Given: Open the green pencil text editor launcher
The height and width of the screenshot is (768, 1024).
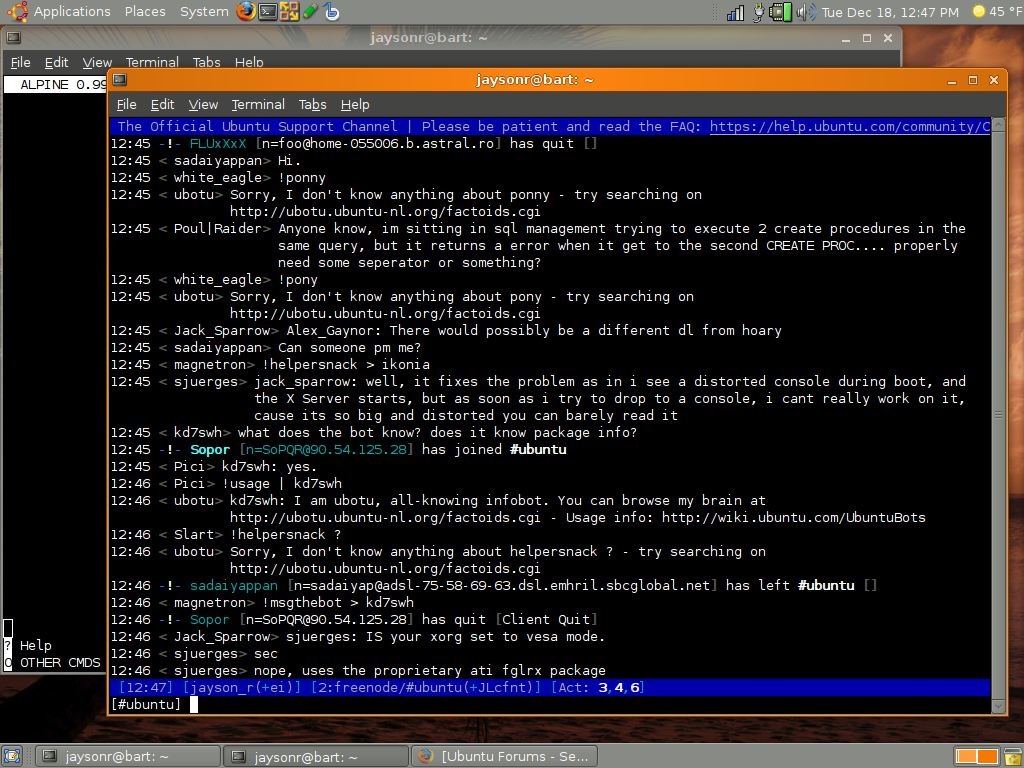Looking at the screenshot, I should point(311,11).
